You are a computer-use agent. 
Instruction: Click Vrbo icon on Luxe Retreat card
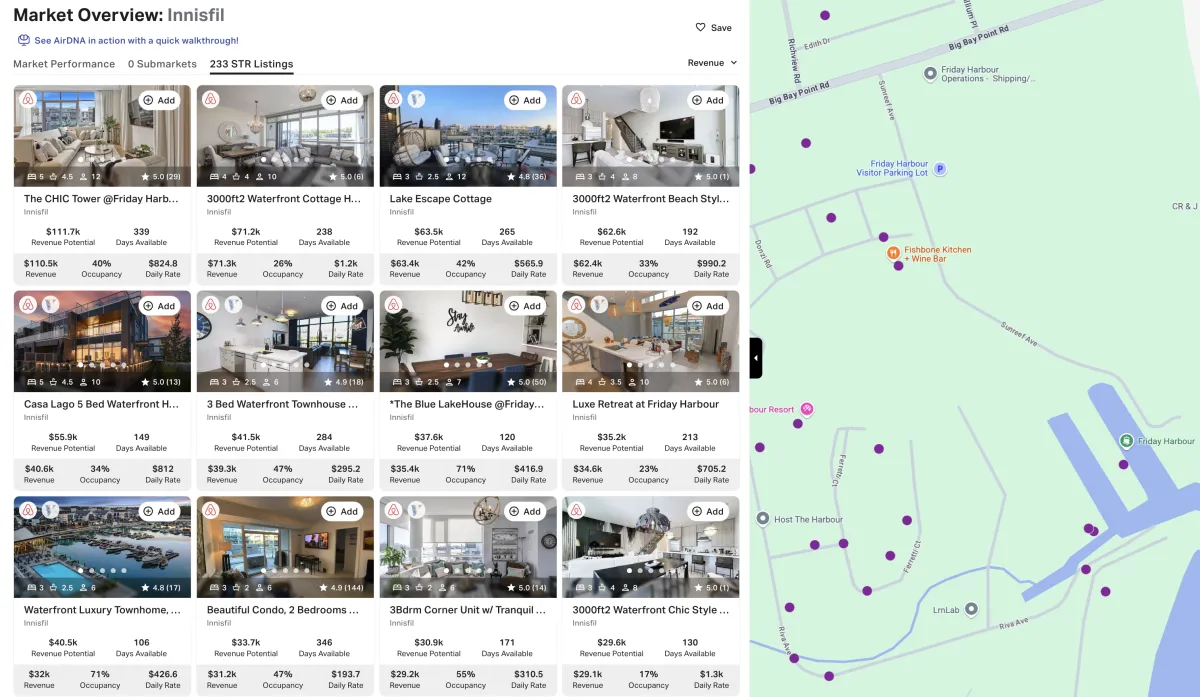[x=599, y=305]
